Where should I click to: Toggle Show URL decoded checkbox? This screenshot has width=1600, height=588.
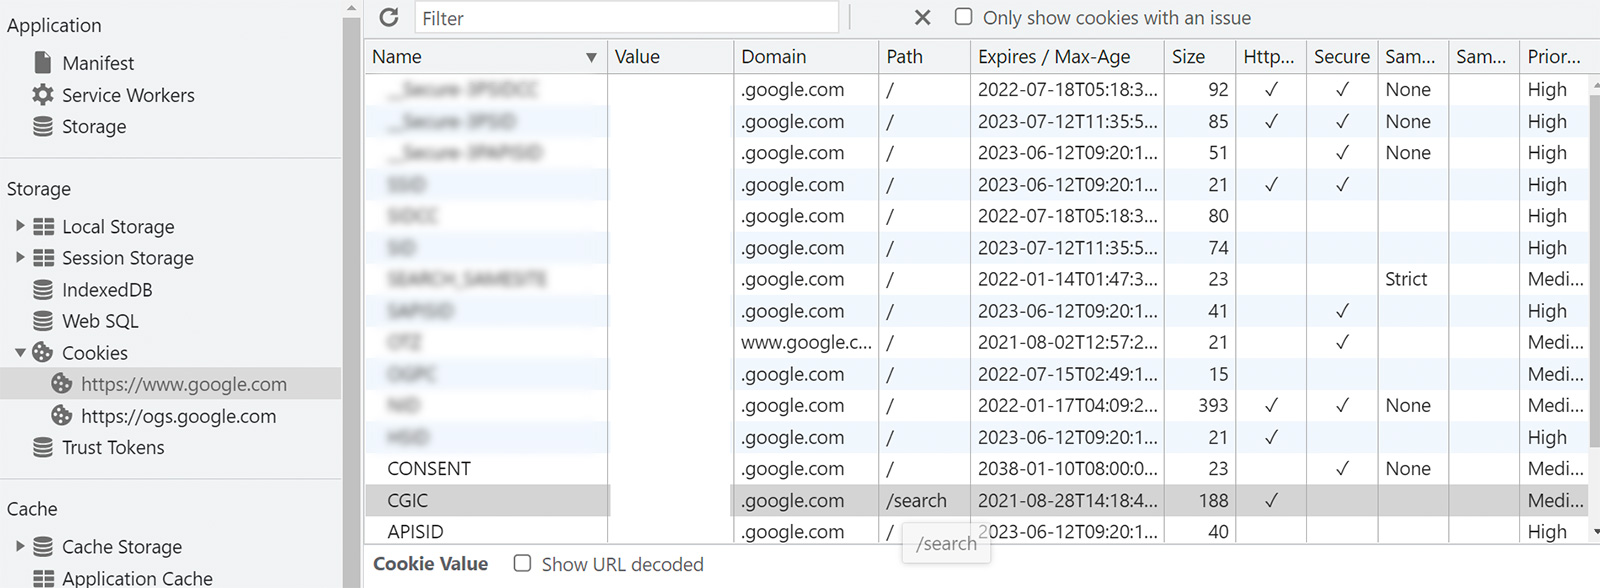coord(522,564)
